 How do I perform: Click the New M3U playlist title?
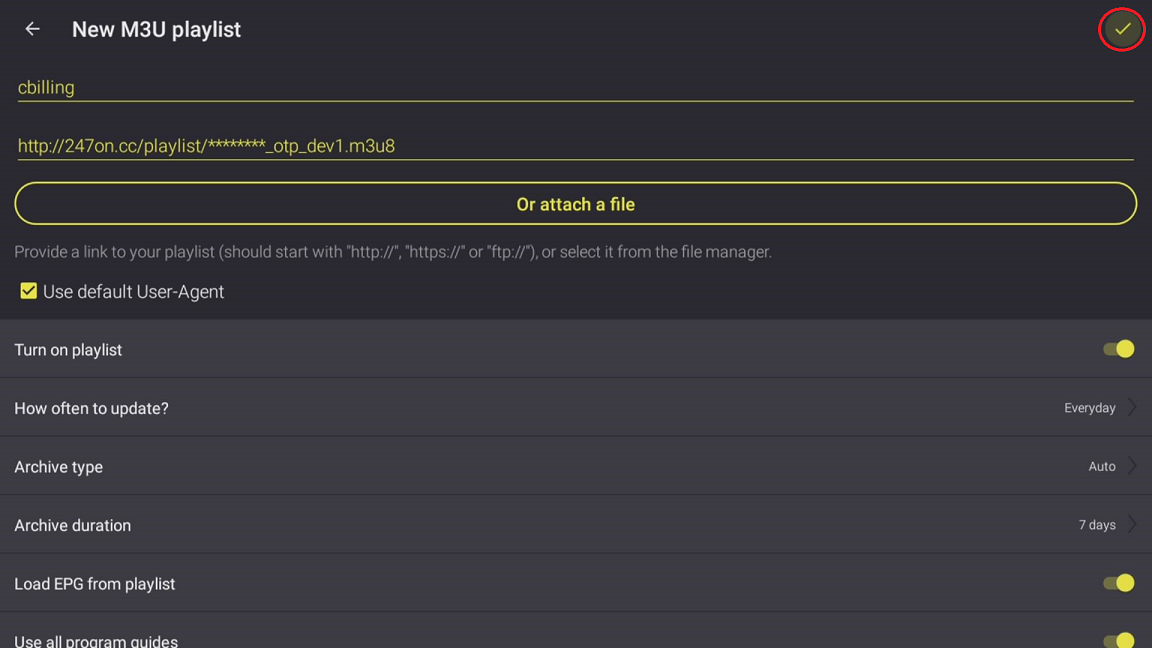pos(156,30)
